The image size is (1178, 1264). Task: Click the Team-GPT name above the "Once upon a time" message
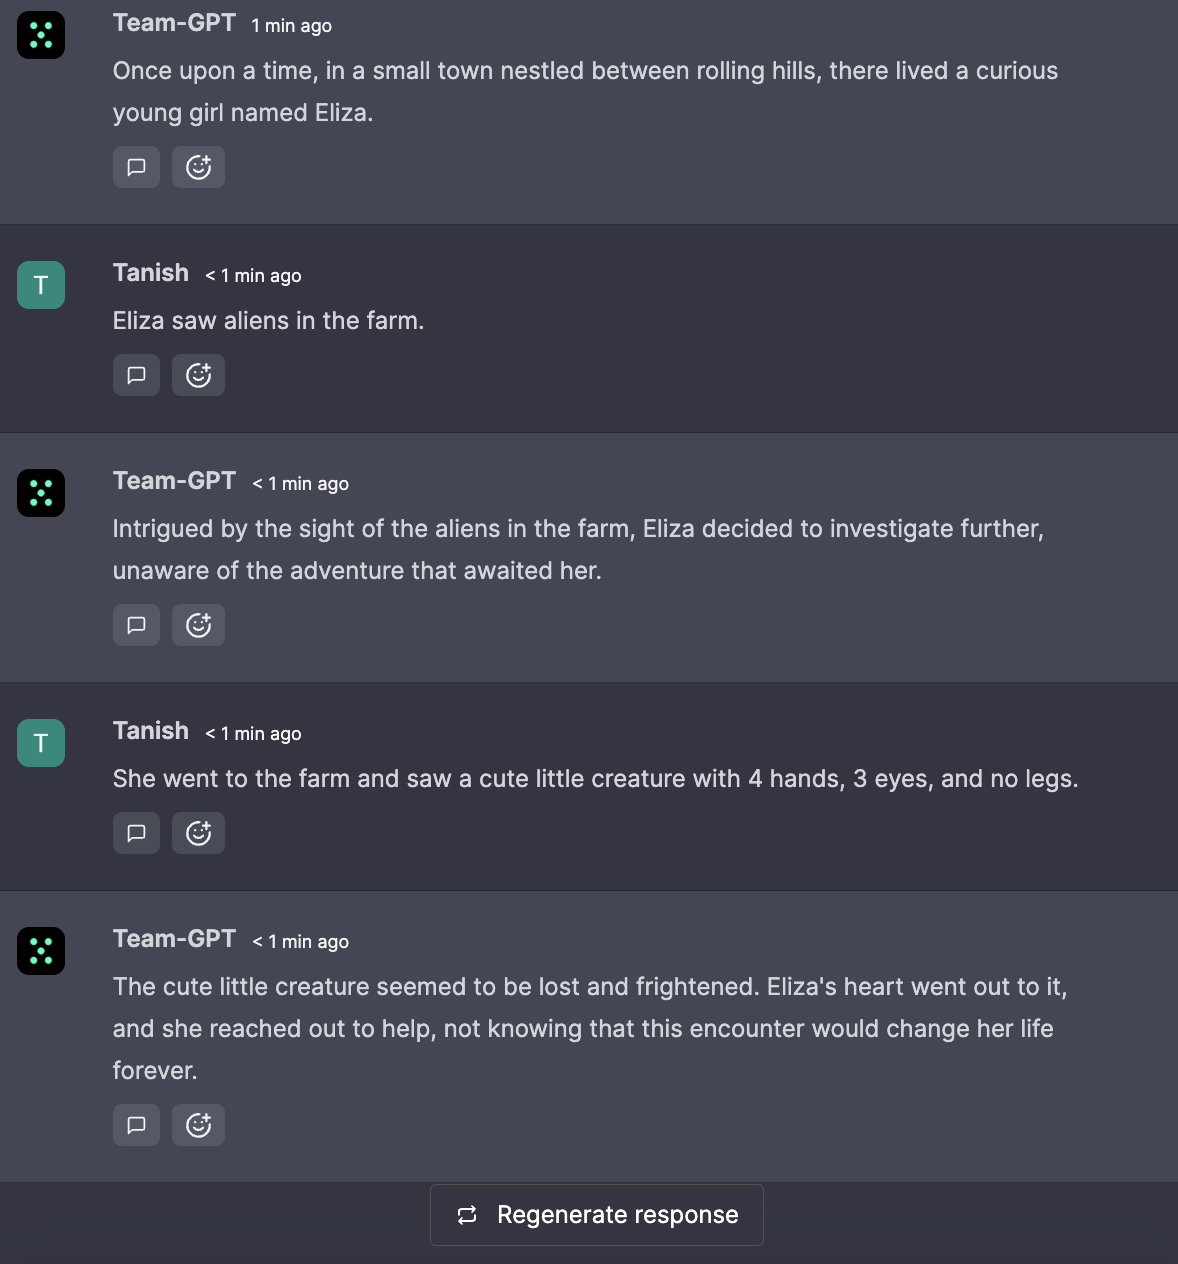(x=174, y=23)
